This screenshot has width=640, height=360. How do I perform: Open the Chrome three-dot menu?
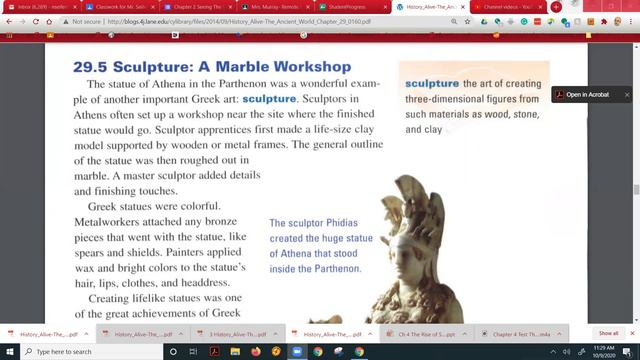[x=631, y=22]
